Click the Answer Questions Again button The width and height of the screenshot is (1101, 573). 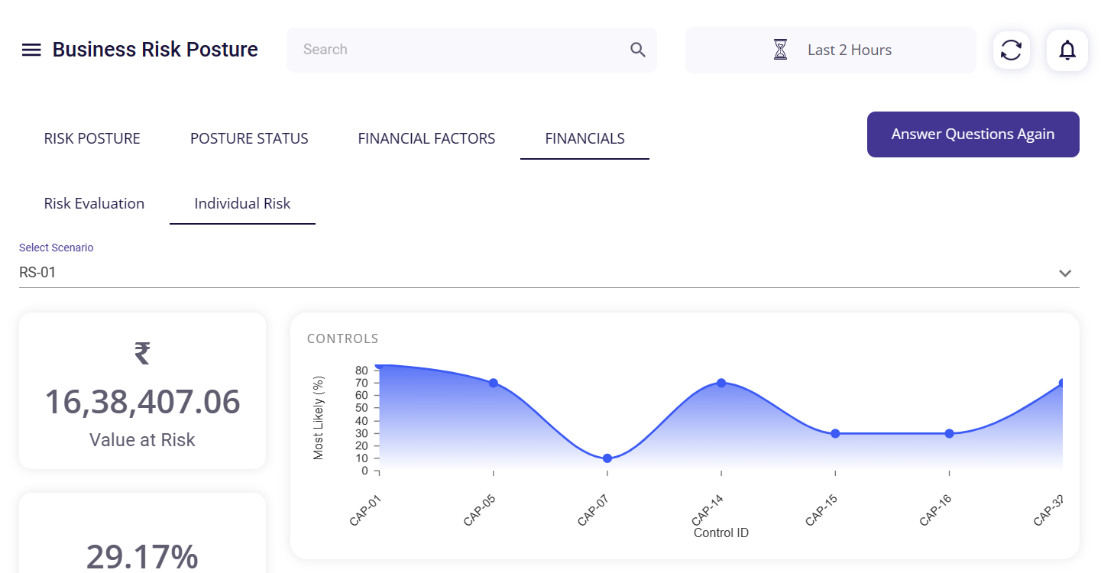[x=973, y=134]
